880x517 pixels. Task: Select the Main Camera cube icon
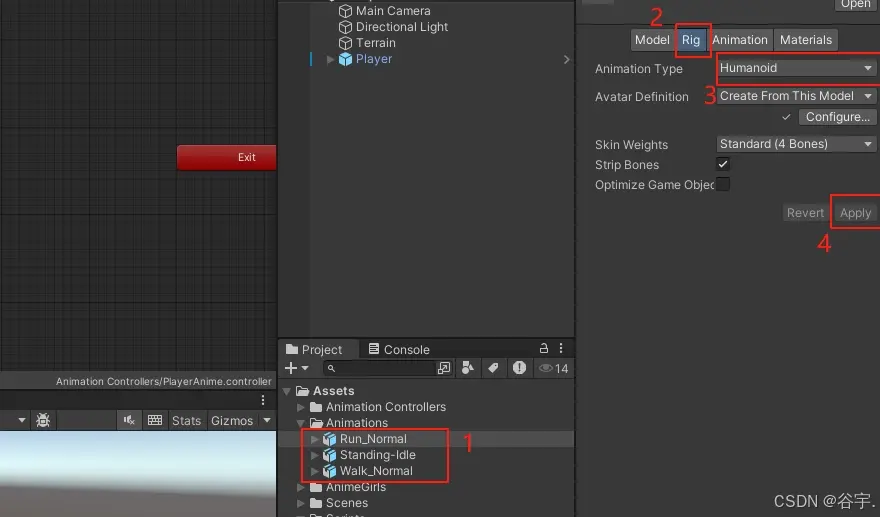pyautogui.click(x=345, y=11)
